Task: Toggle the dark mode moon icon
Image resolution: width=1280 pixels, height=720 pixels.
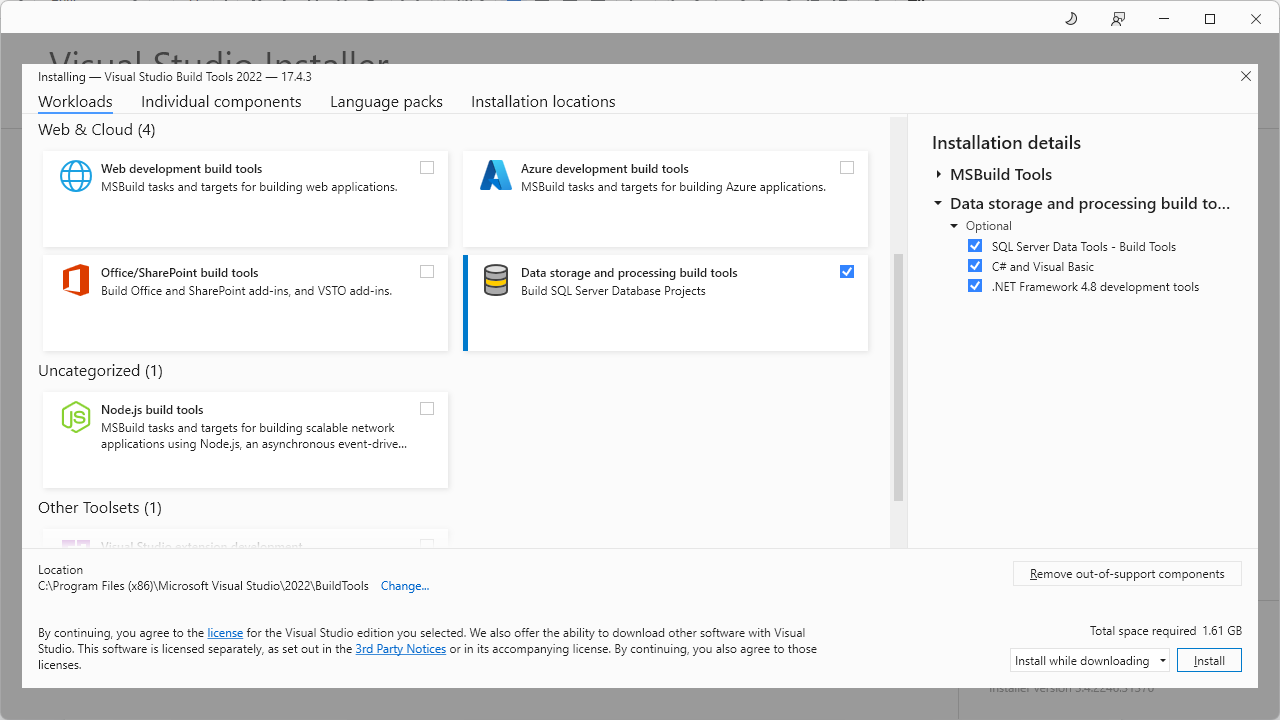Action: 1071,19
